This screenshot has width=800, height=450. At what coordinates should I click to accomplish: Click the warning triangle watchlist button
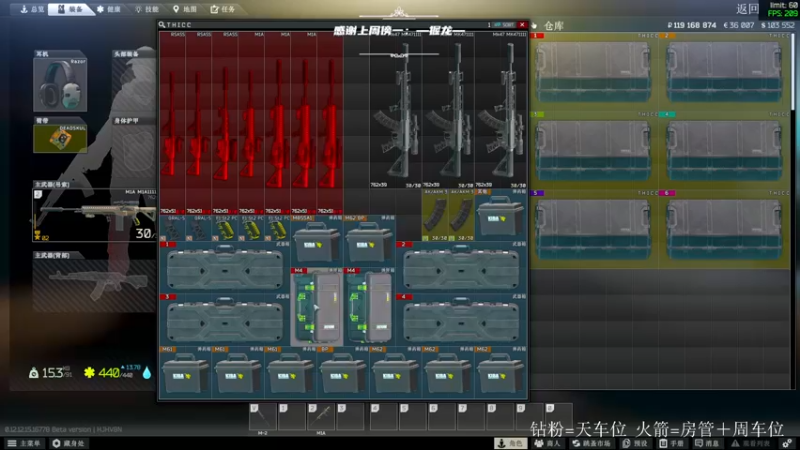[752, 443]
